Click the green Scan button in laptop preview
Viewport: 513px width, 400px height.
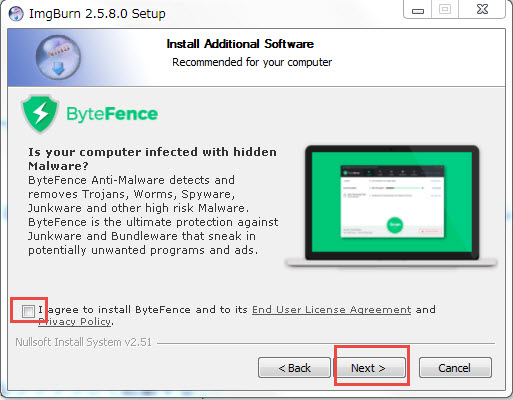[395, 225]
